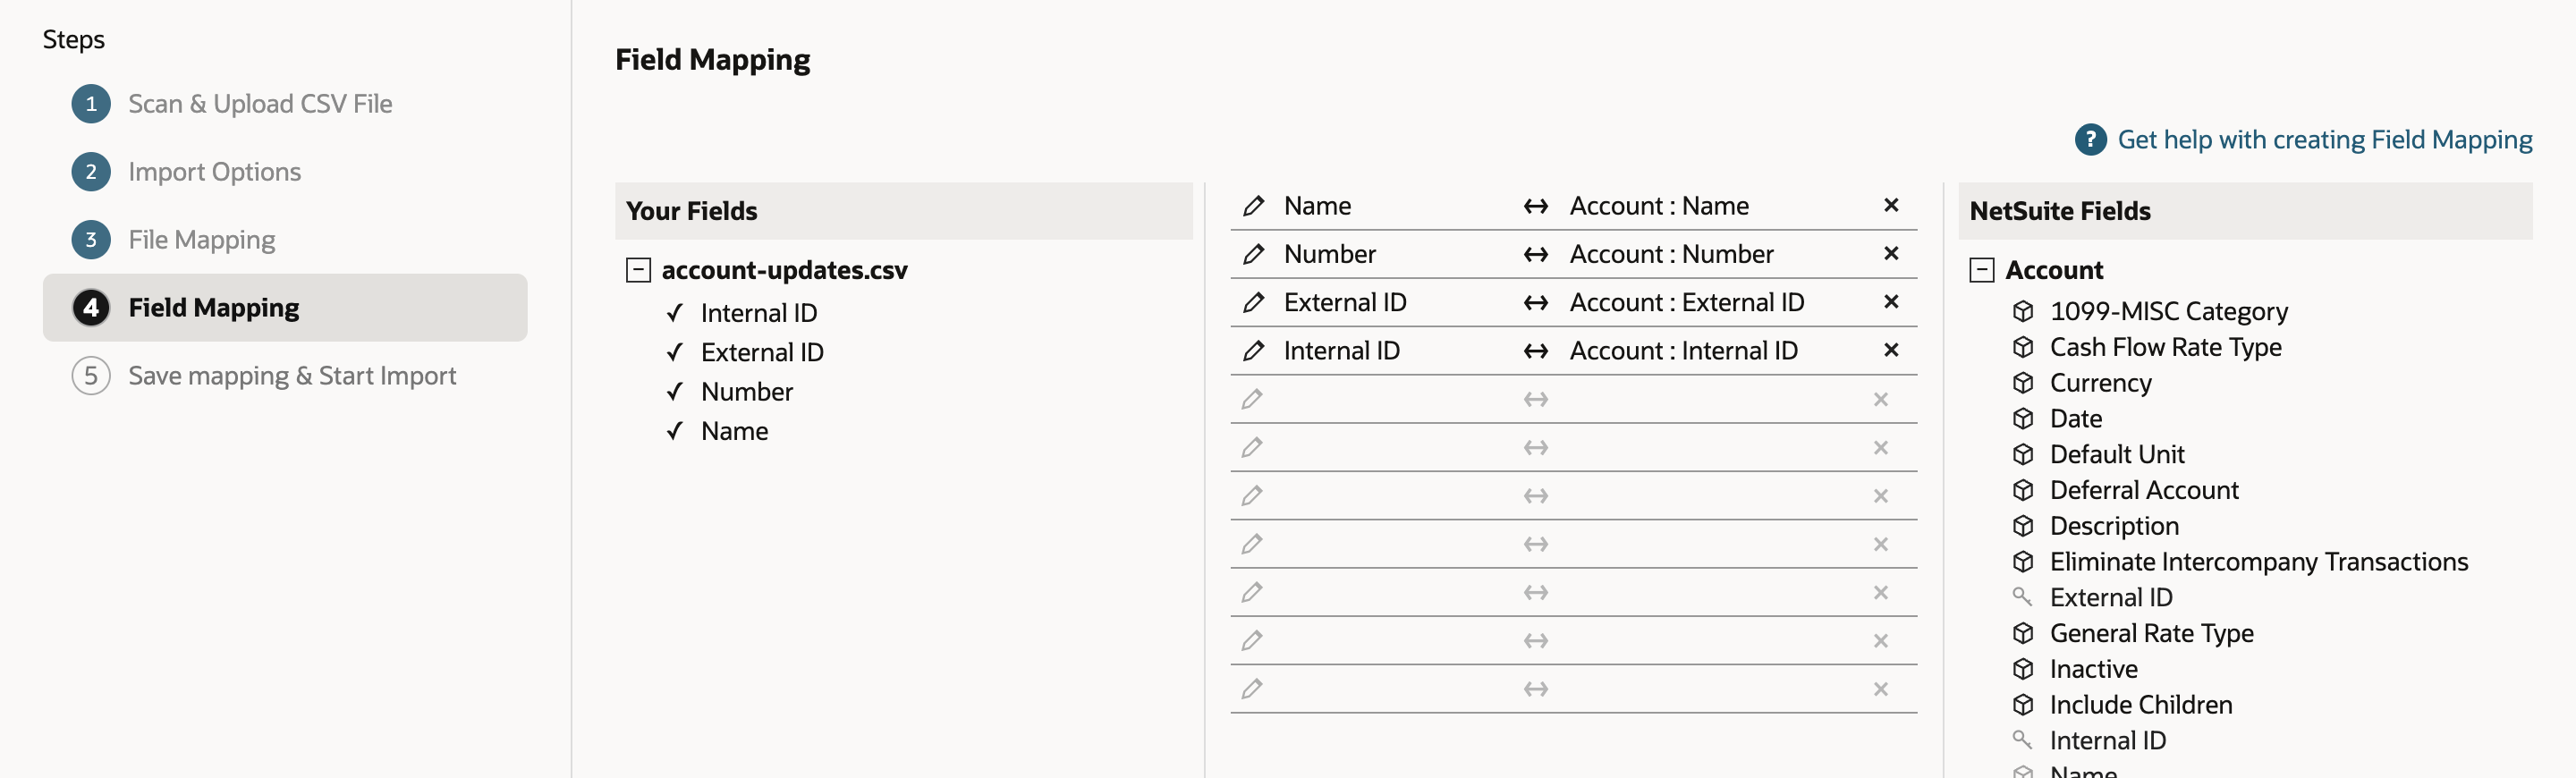Select step 4 Field Mapping

pyautogui.click(x=285, y=308)
